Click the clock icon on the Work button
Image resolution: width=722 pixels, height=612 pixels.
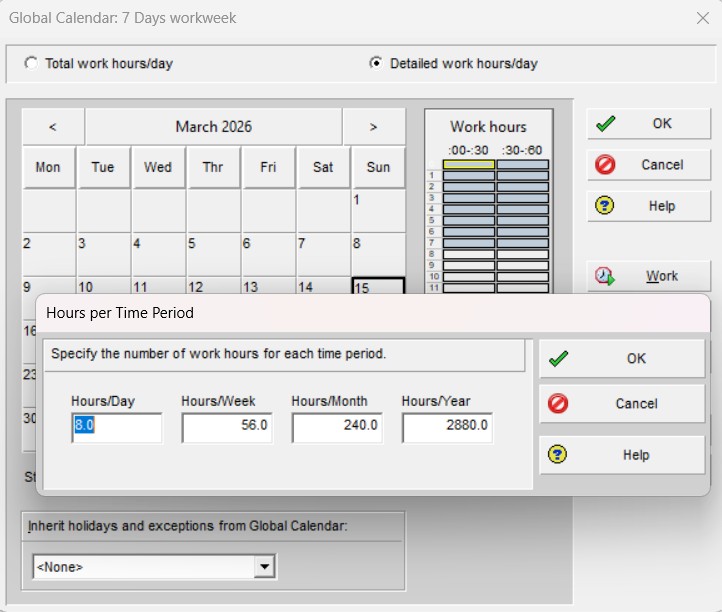pos(605,276)
